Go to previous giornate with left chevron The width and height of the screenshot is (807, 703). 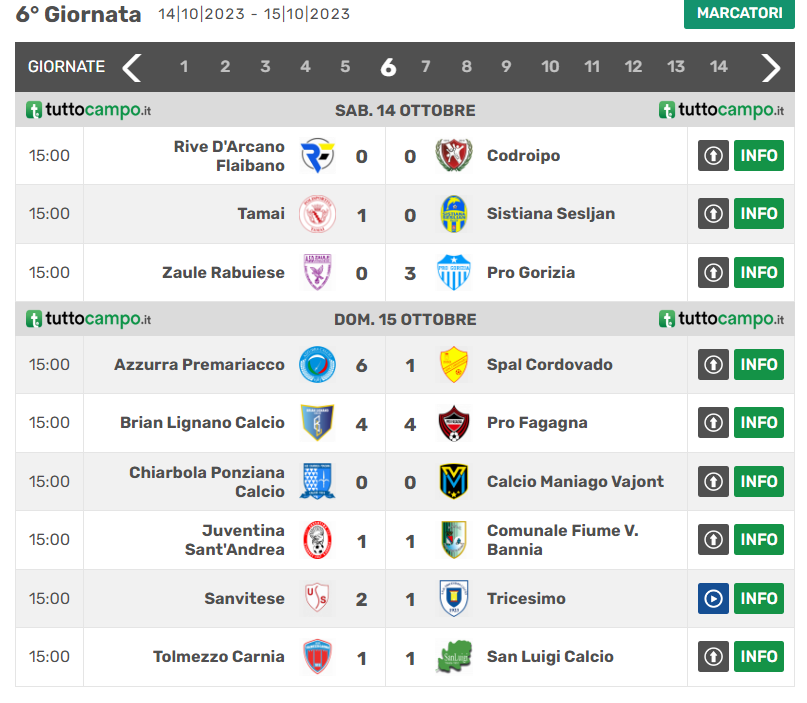132,67
